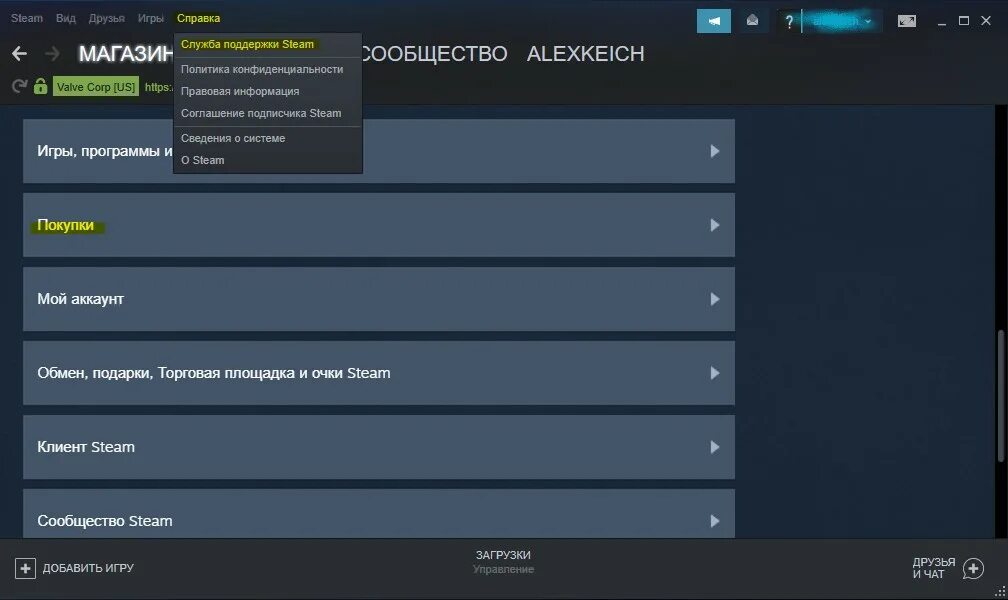
Task: Click the Справка menu
Action: (x=199, y=18)
